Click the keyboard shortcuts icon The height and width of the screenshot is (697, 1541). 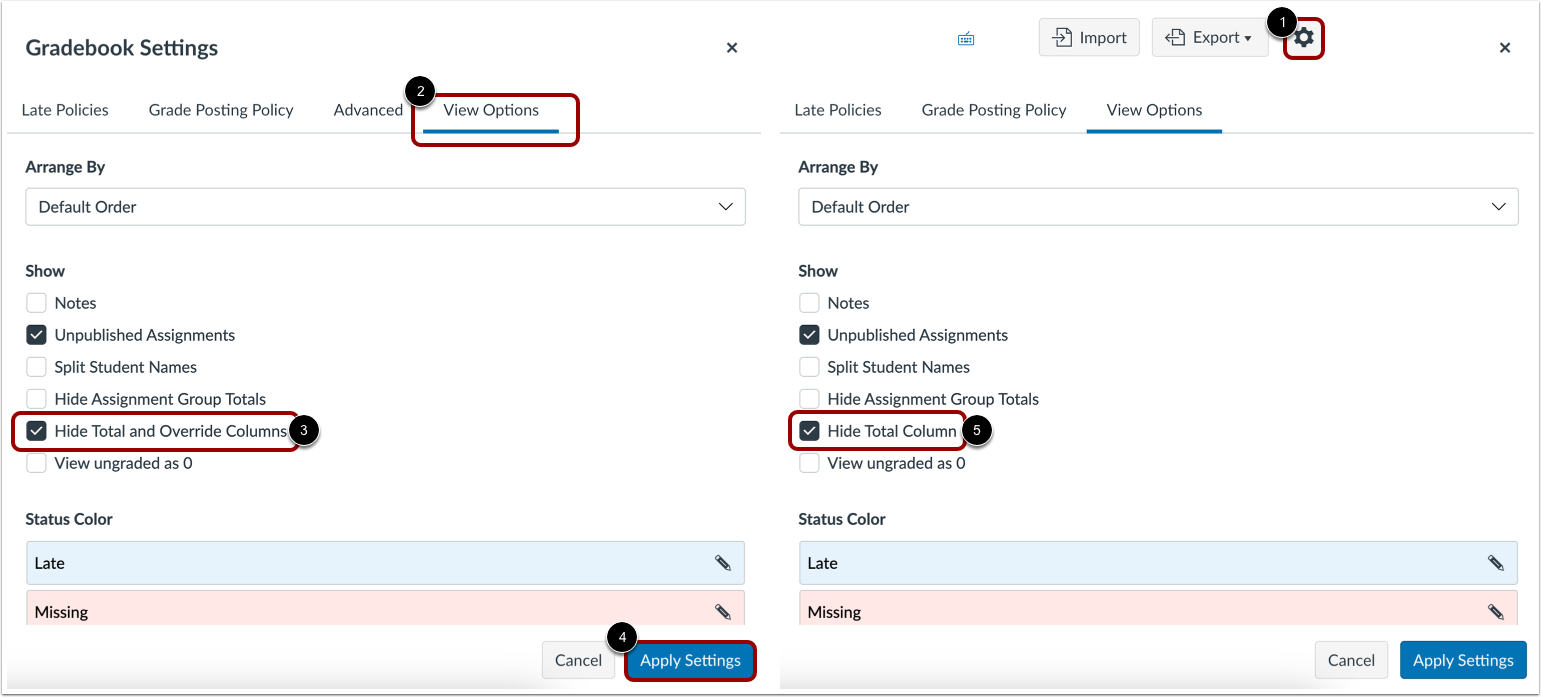(x=965, y=37)
